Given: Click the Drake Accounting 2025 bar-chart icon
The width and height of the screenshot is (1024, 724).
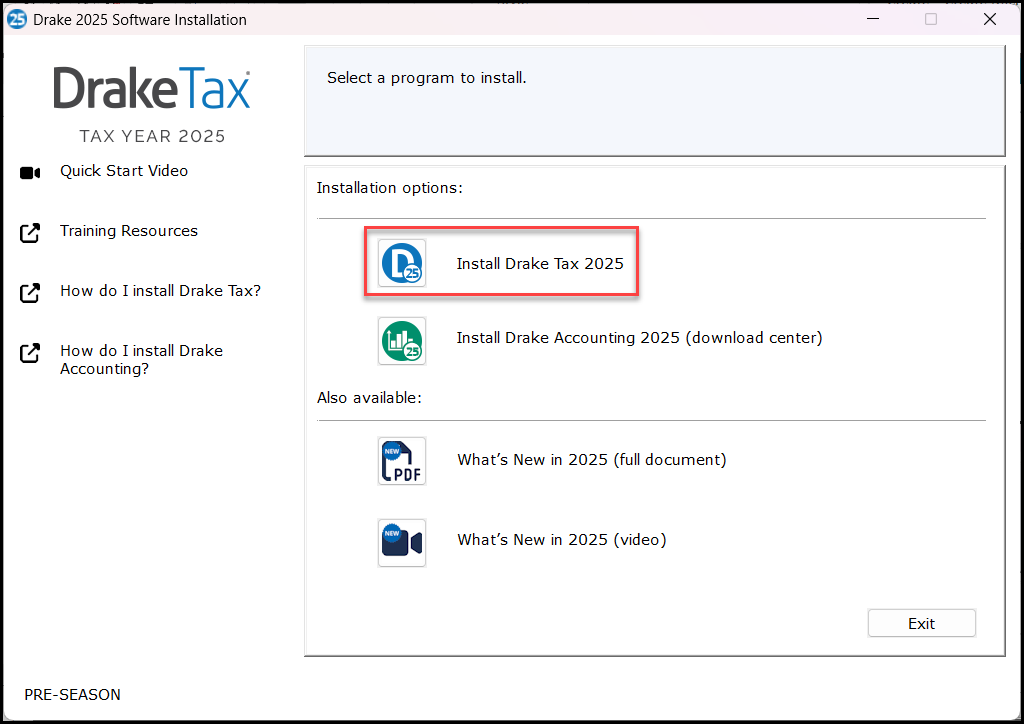Looking at the screenshot, I should (401, 340).
